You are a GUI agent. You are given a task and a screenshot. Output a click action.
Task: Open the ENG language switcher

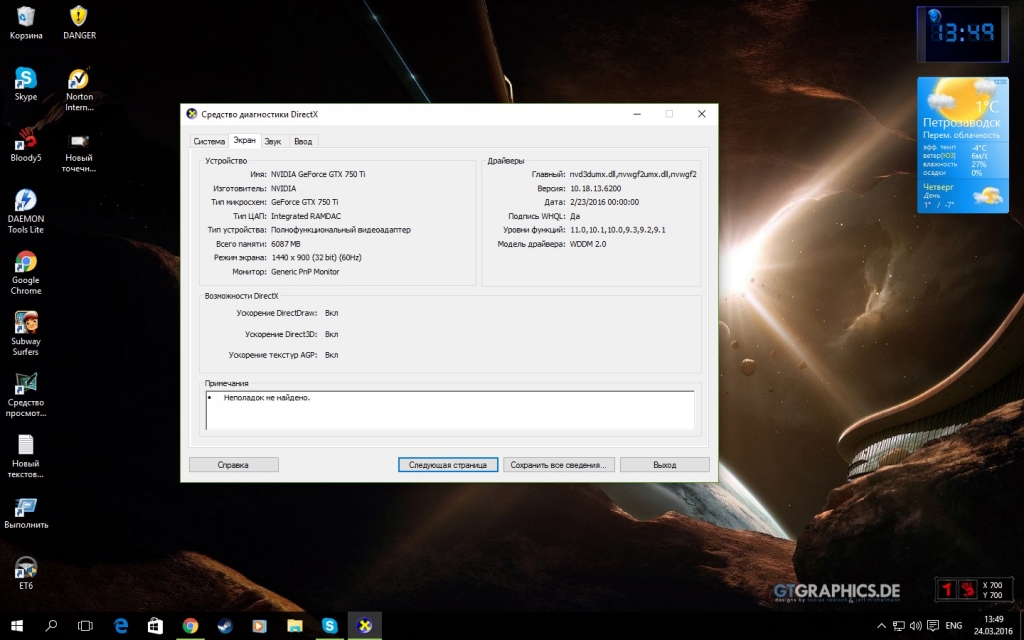(954, 625)
